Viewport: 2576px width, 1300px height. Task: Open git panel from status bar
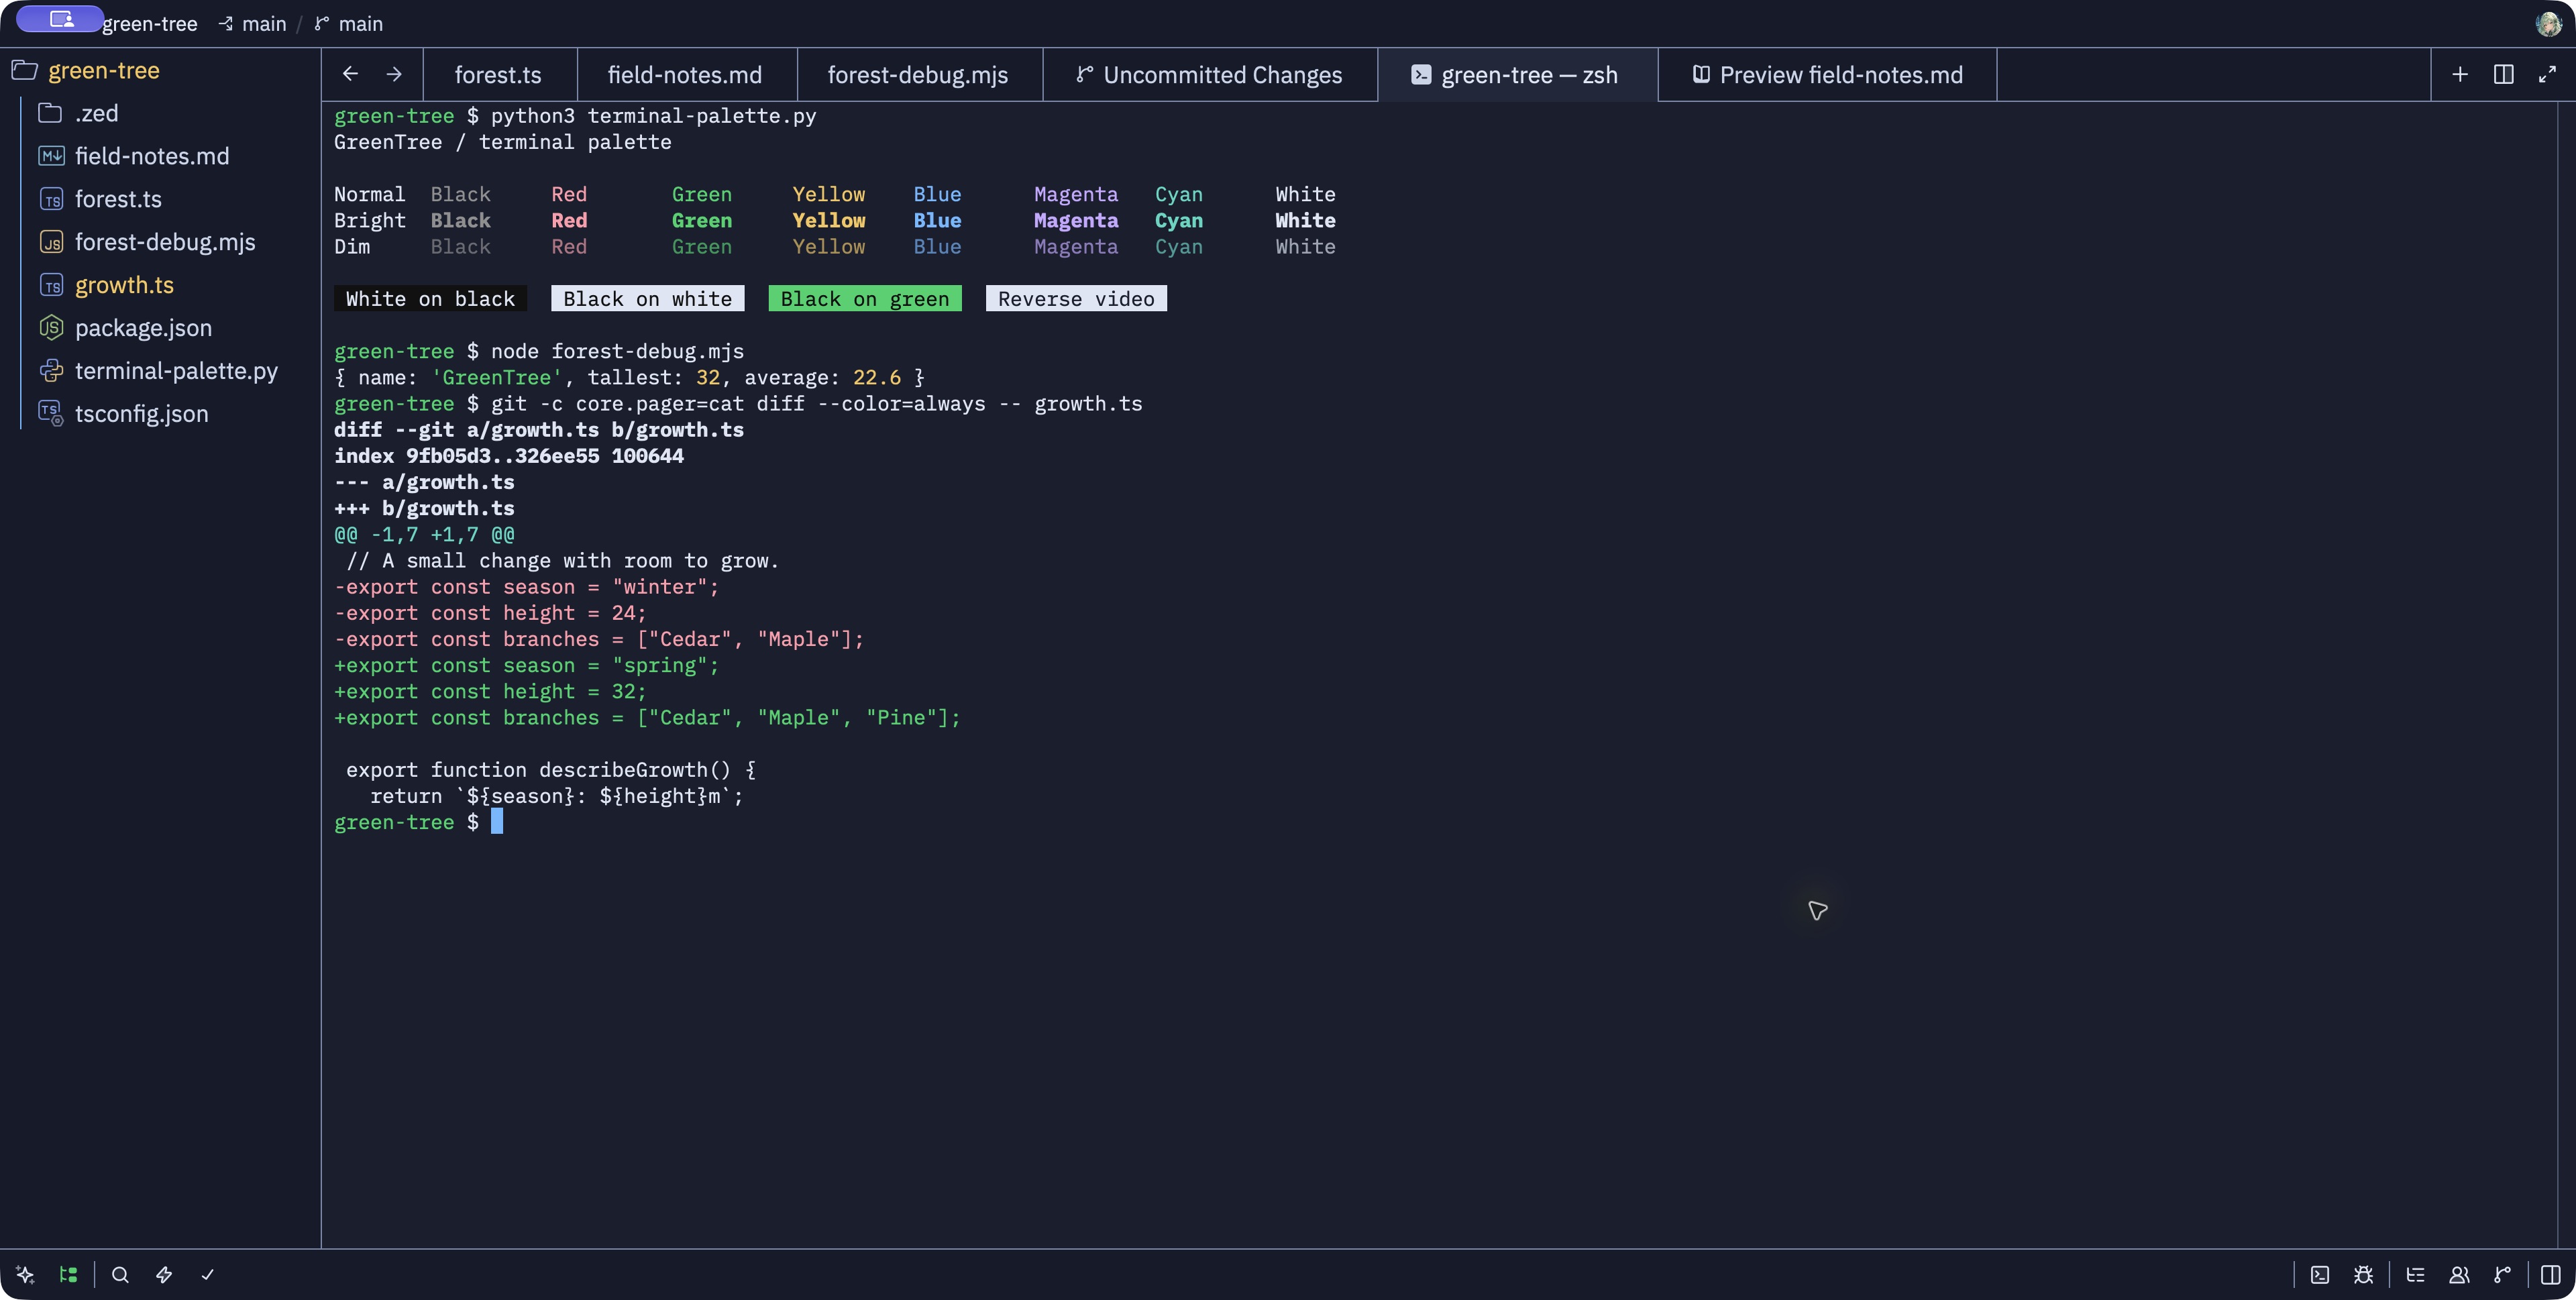point(2503,1275)
